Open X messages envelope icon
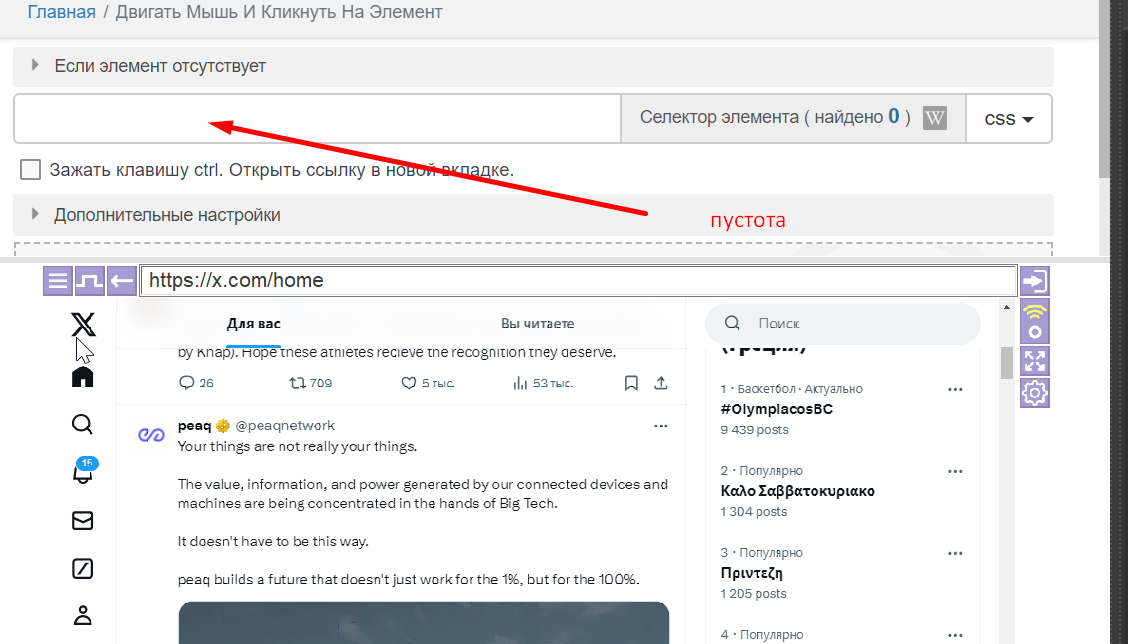This screenshot has height=644, width=1128. (83, 521)
